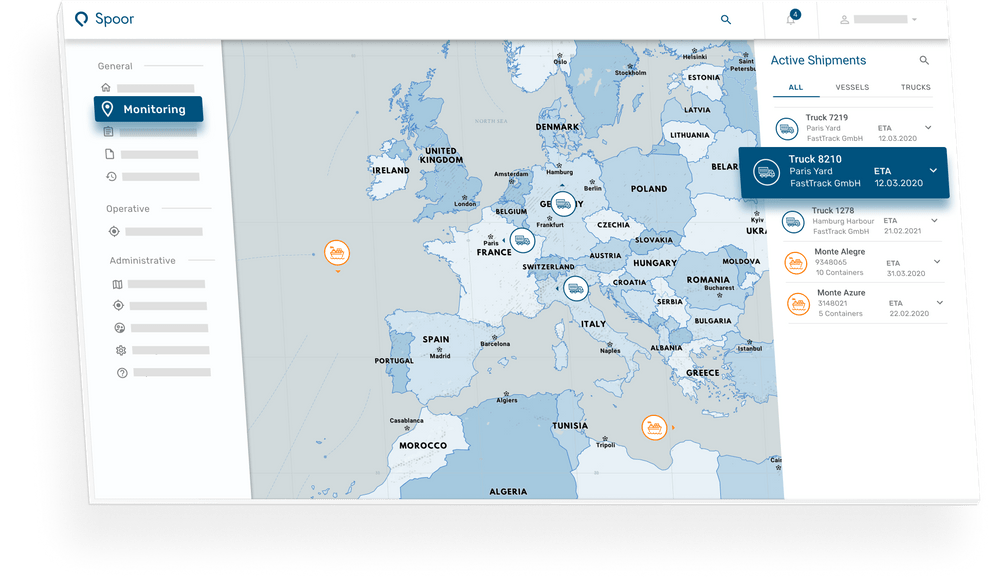The image size is (1000, 581).
Task: Expand the Monte Azure shipment chevron
Action: click(x=940, y=302)
